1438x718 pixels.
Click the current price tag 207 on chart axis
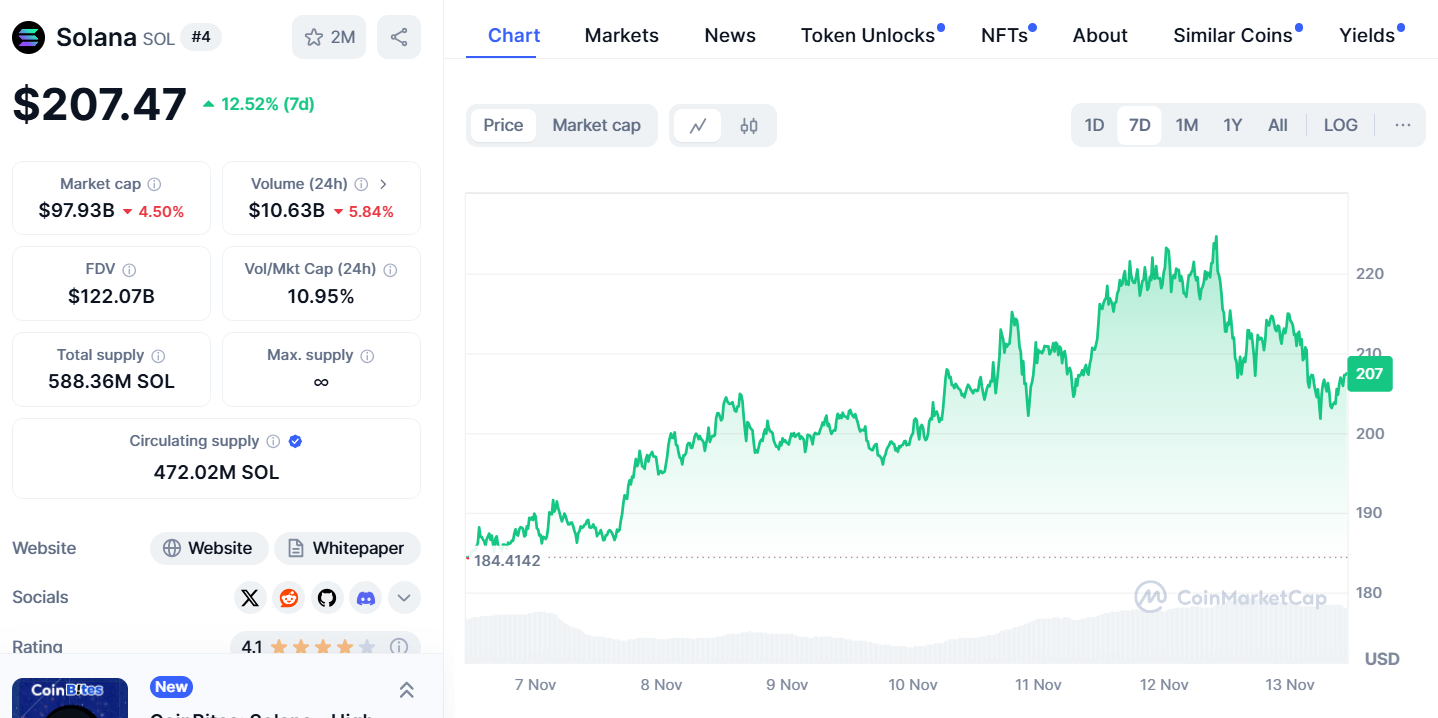(1369, 375)
